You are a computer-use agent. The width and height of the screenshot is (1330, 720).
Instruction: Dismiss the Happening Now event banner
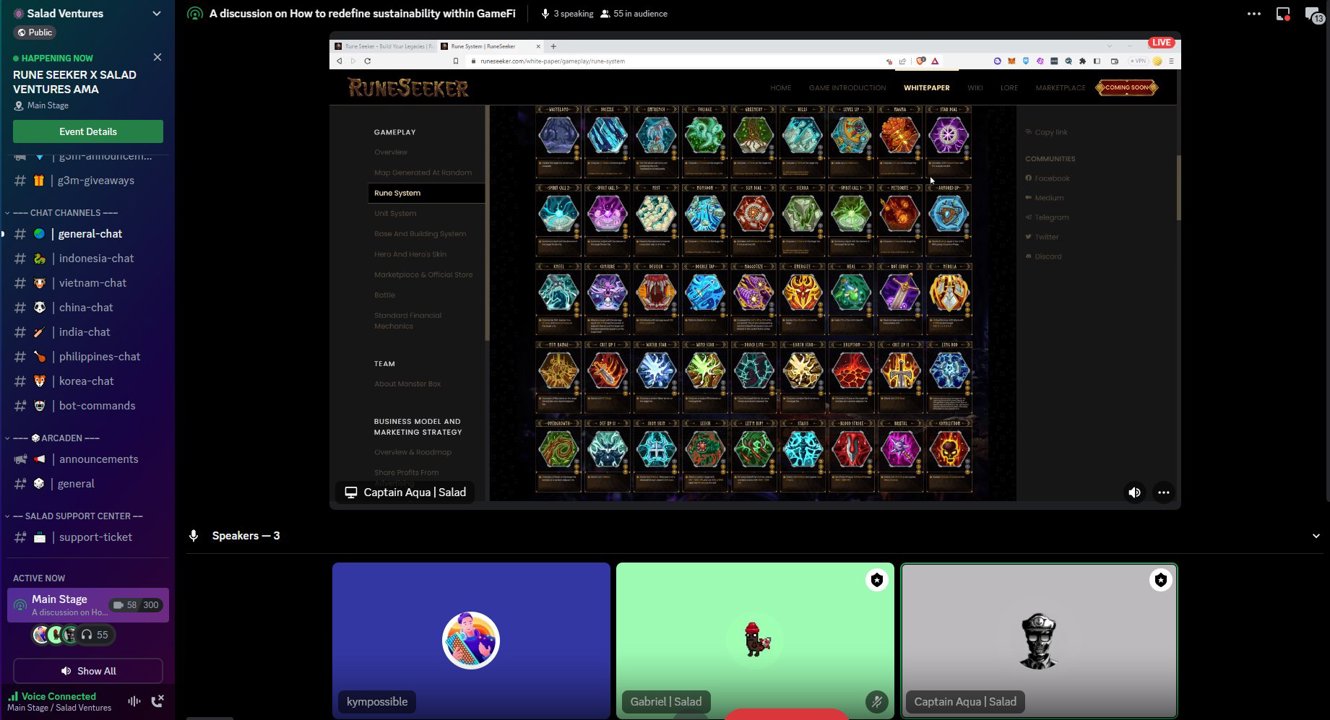coord(157,57)
